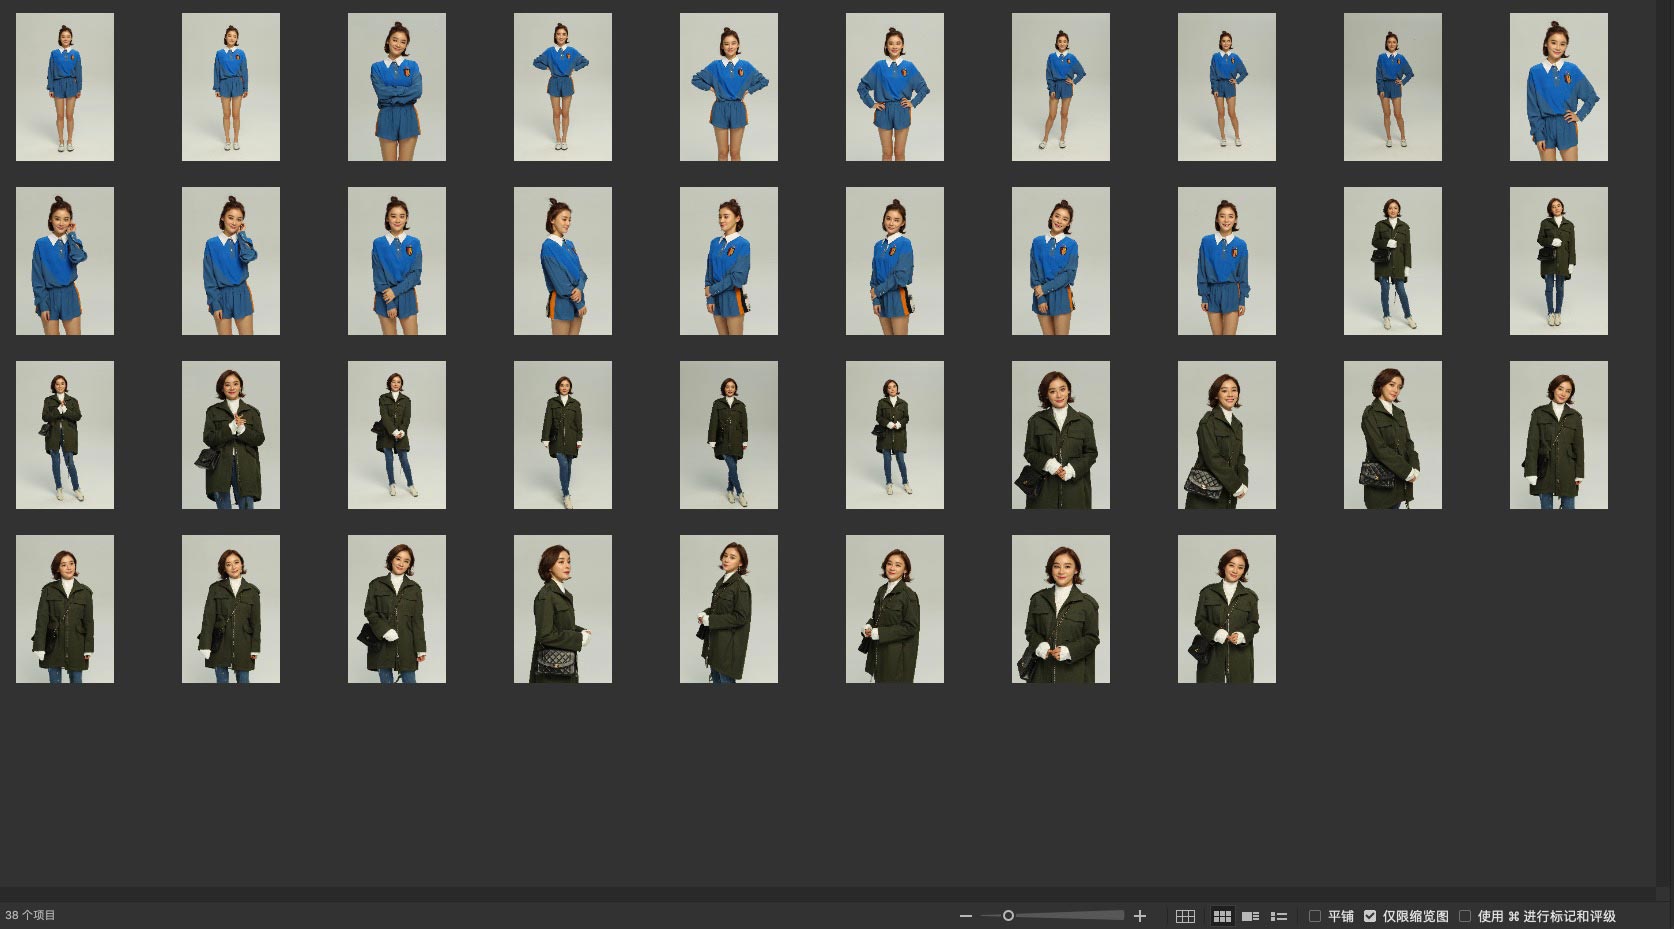
Task: Click the plus icon to enlarge thumbnails
Action: coord(1139,916)
